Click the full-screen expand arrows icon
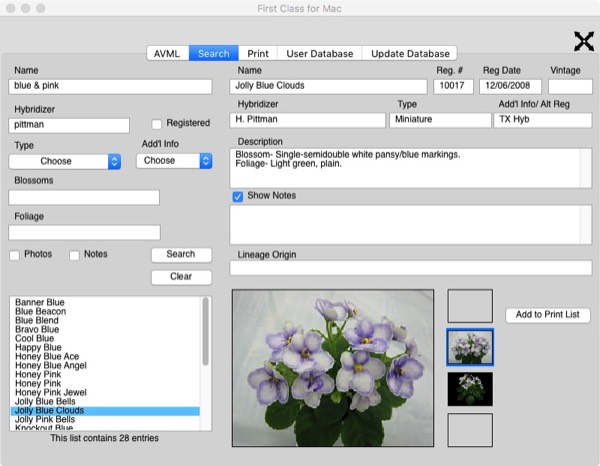The image size is (600, 466). click(x=584, y=41)
